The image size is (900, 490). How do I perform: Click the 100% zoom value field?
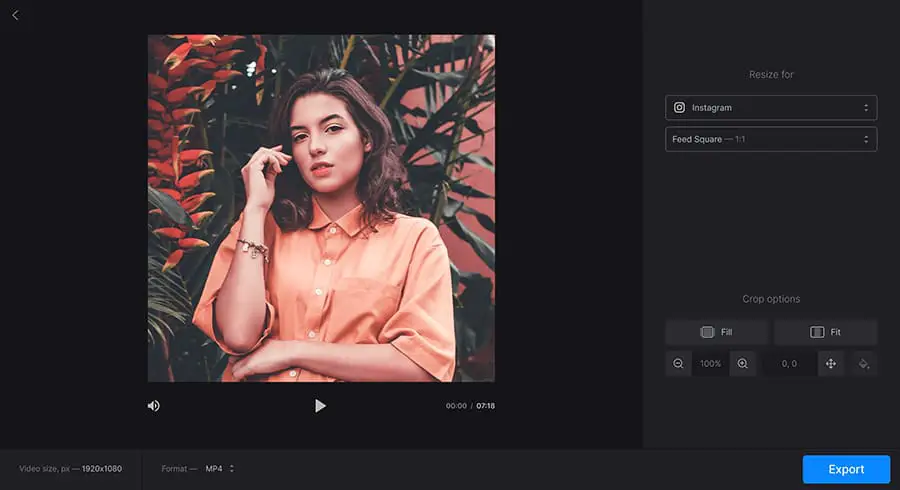pyautogui.click(x=710, y=364)
